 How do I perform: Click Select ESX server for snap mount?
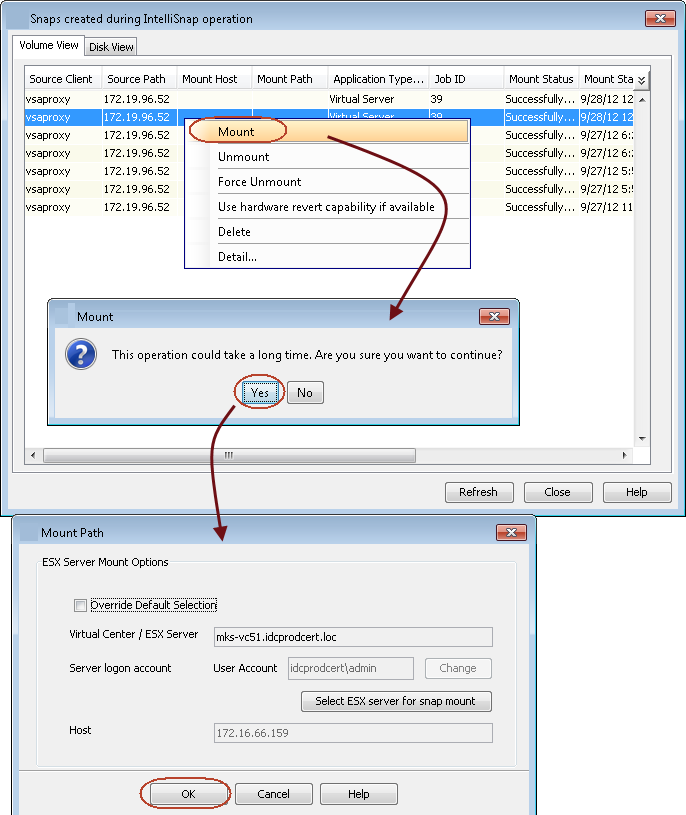[x=395, y=701]
